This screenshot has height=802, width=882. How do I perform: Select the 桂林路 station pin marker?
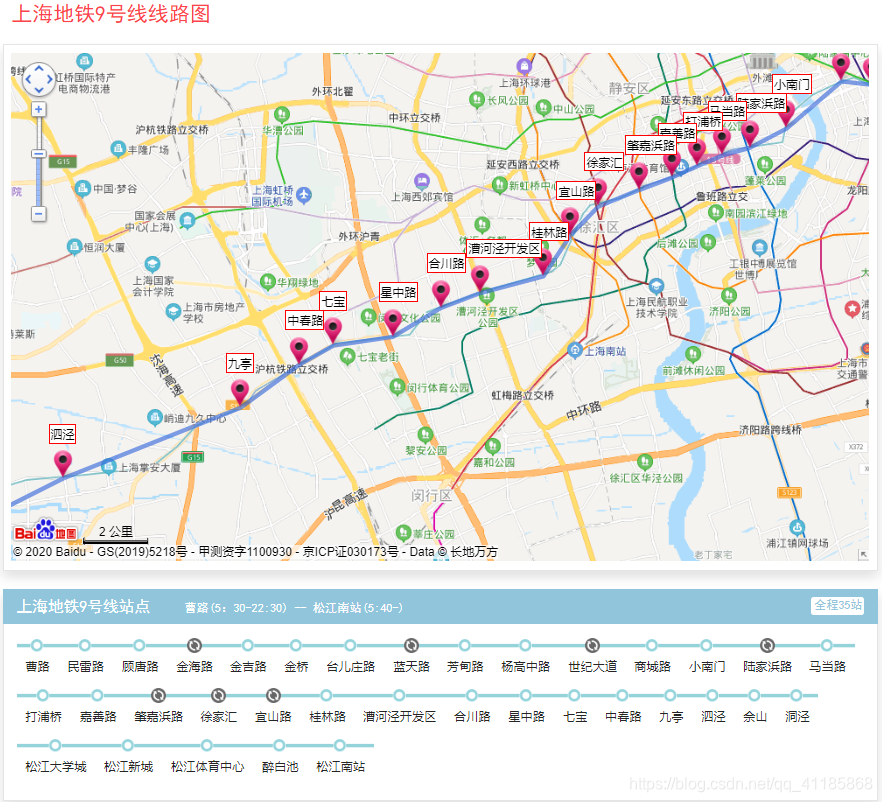(543, 261)
